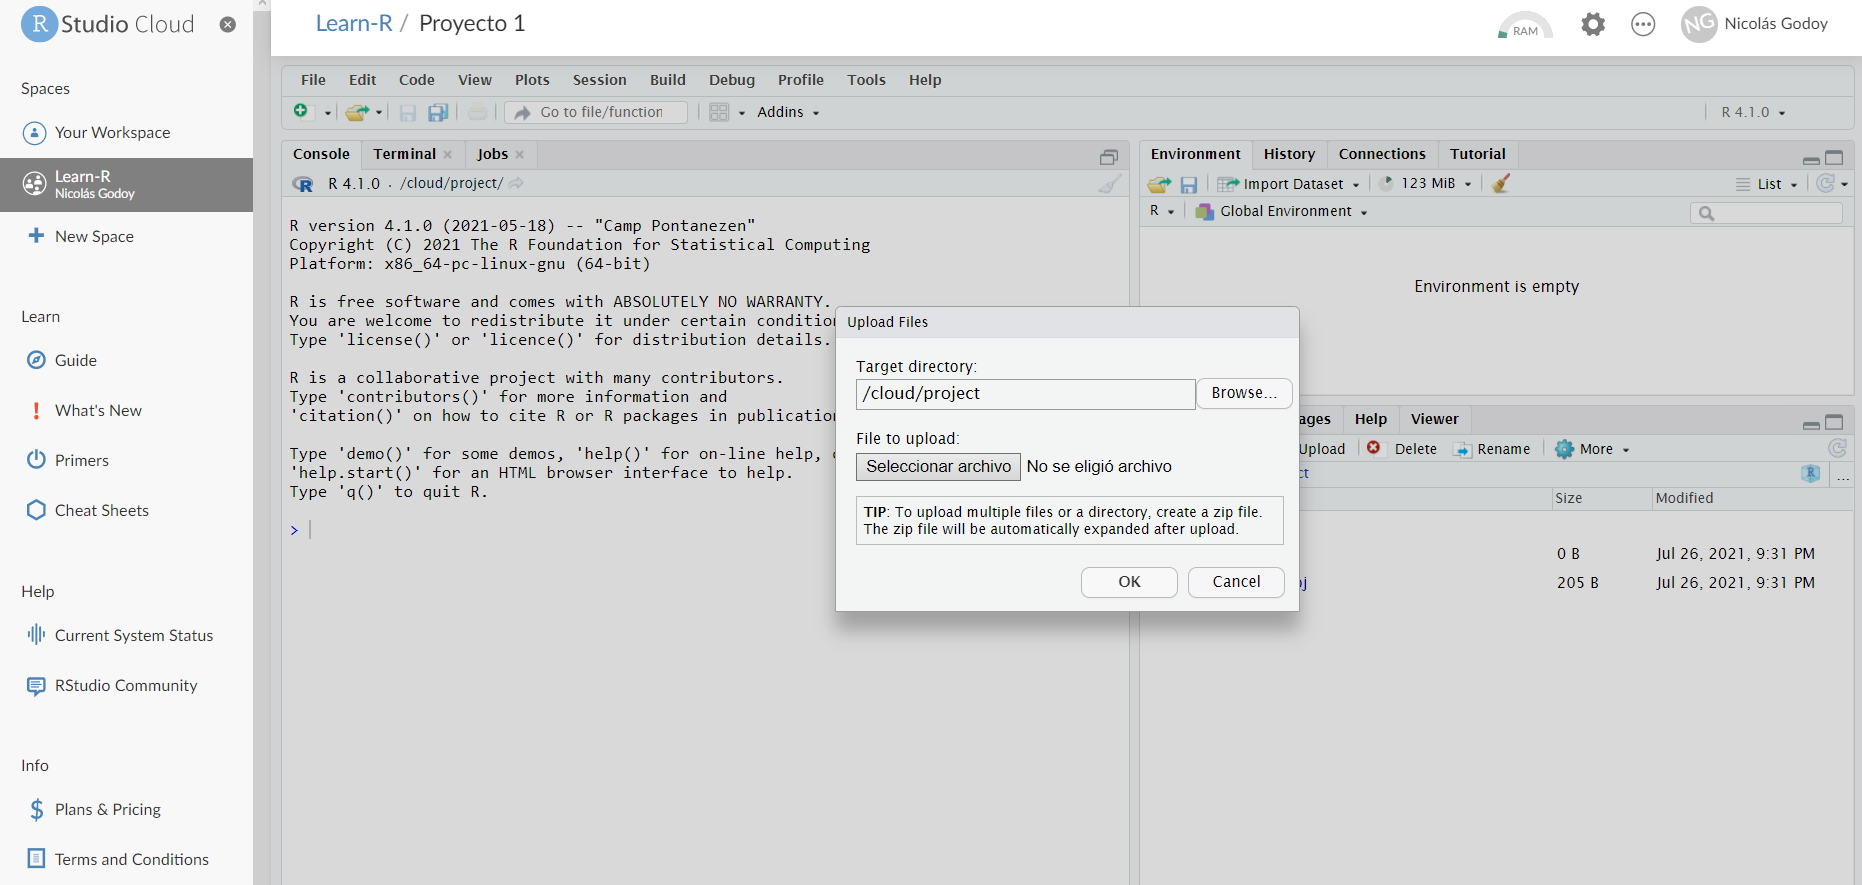The height and width of the screenshot is (885, 1862).
Task: Open the workspace panes layout icon
Action: [719, 113]
